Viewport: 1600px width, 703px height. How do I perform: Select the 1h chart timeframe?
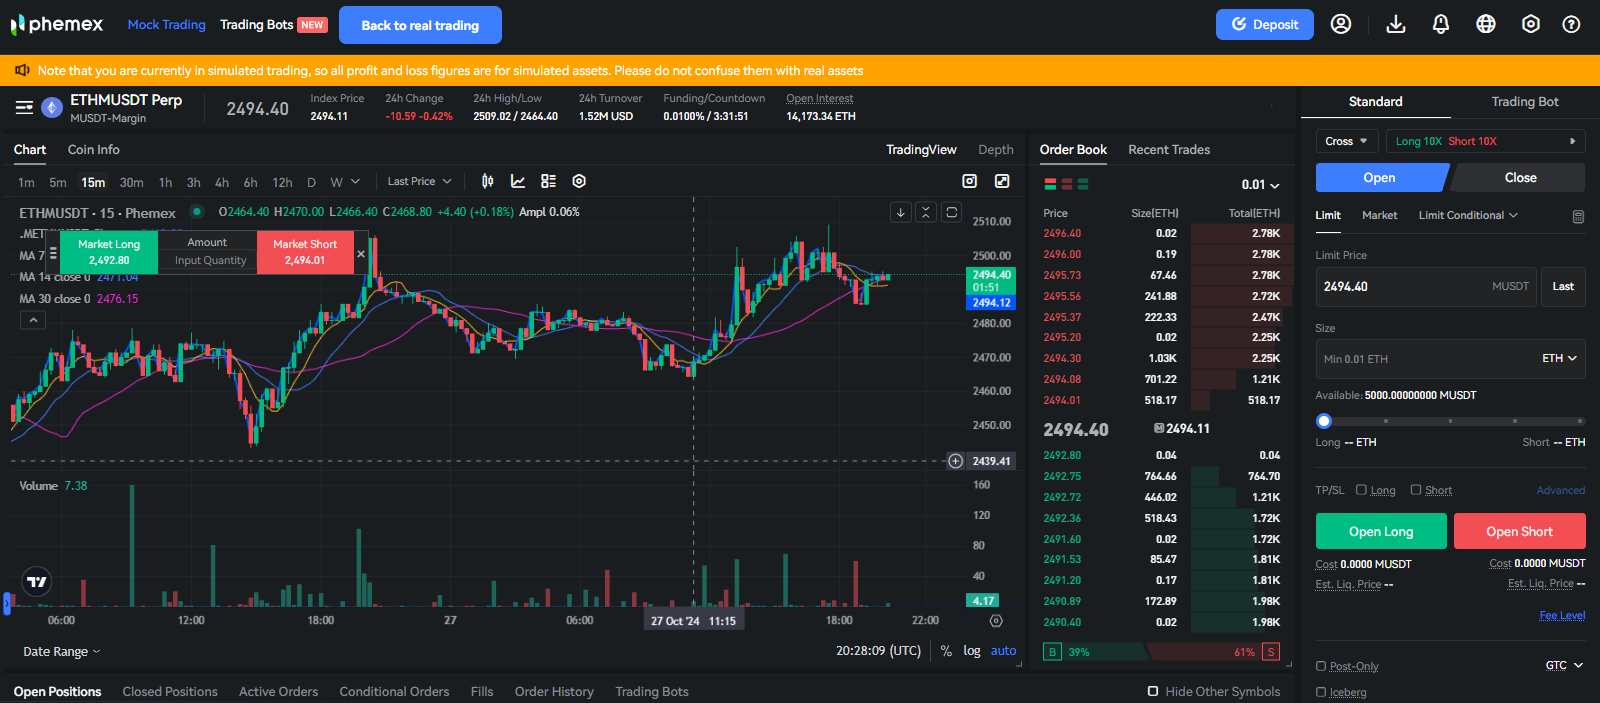[165, 182]
